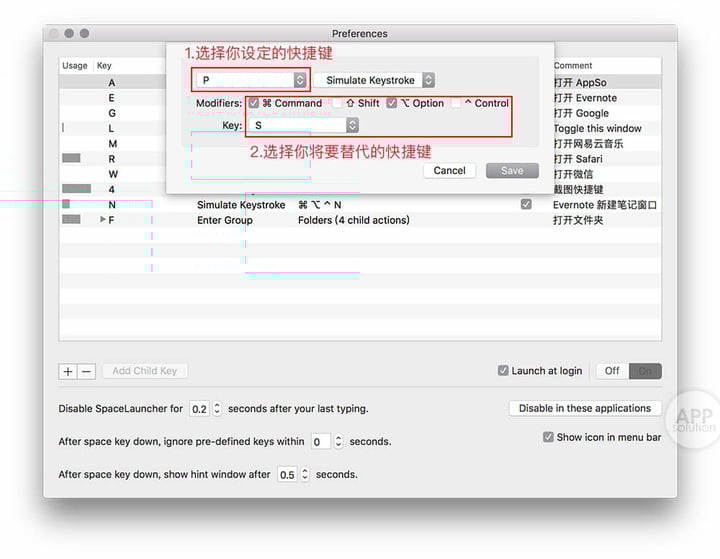720x559 pixels.
Task: Toggle the Option modifier checkbox
Action: (x=392, y=103)
